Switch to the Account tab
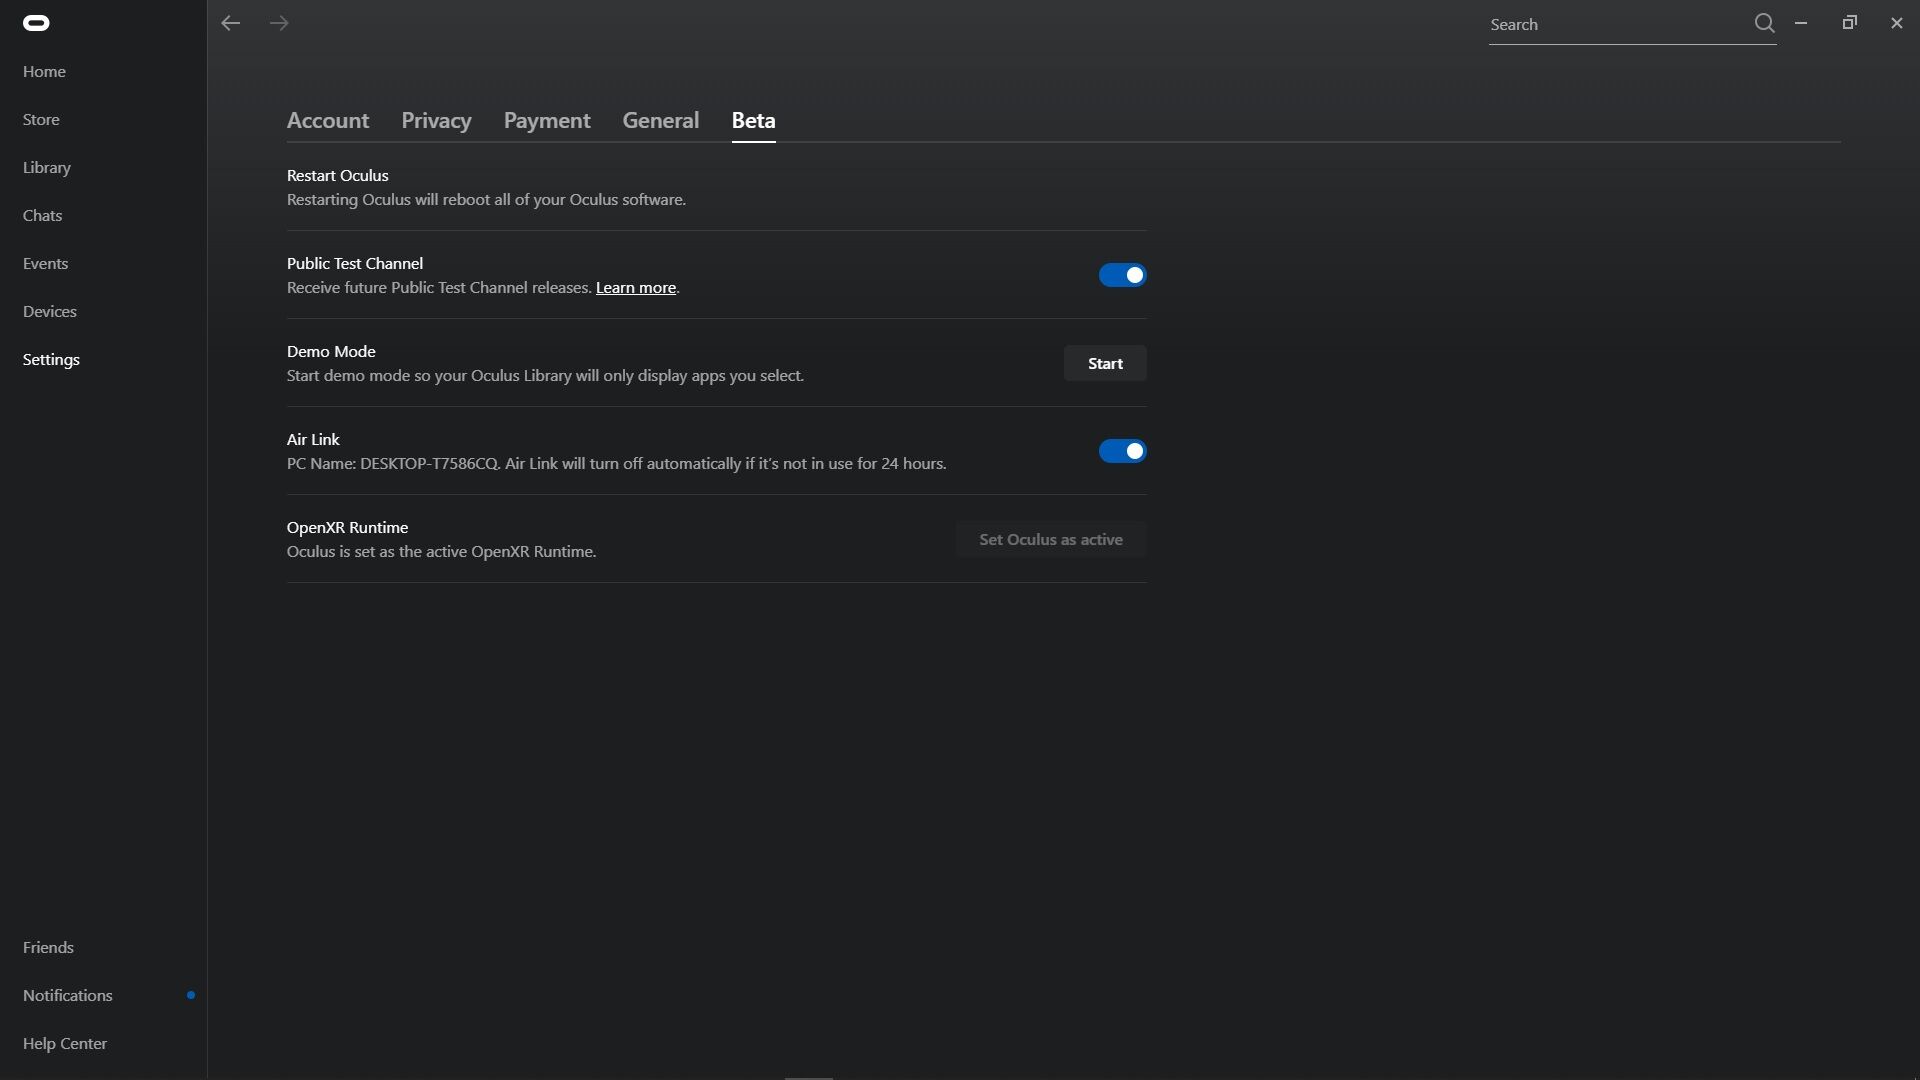 pyautogui.click(x=328, y=120)
